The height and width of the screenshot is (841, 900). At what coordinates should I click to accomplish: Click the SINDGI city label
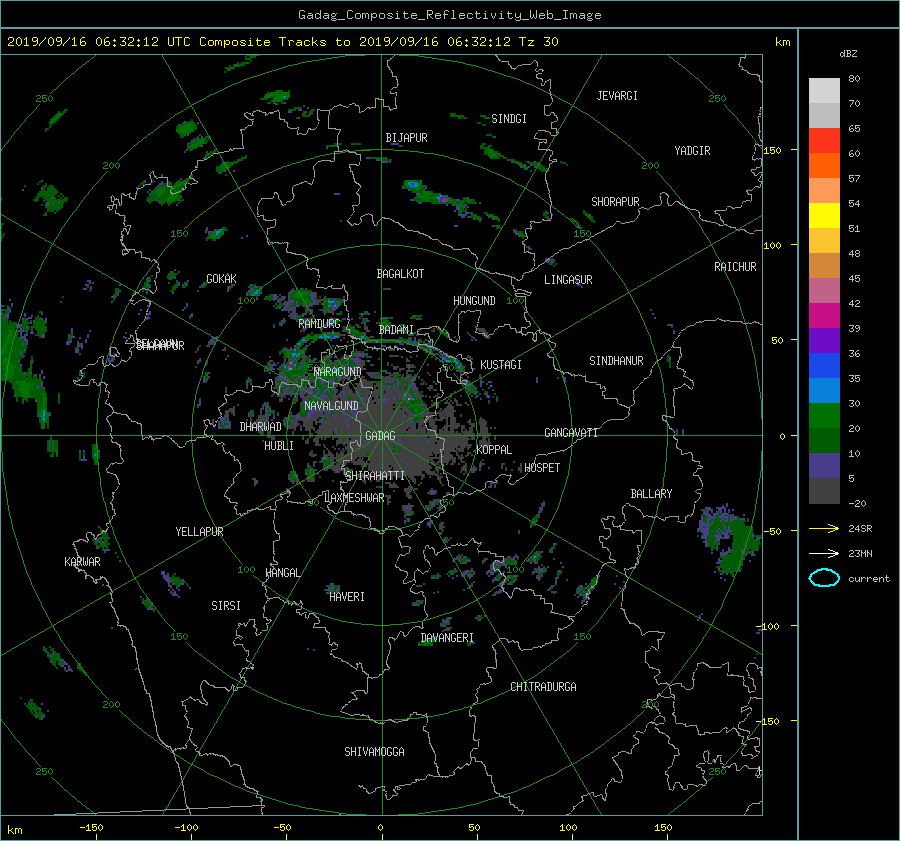coord(509,119)
